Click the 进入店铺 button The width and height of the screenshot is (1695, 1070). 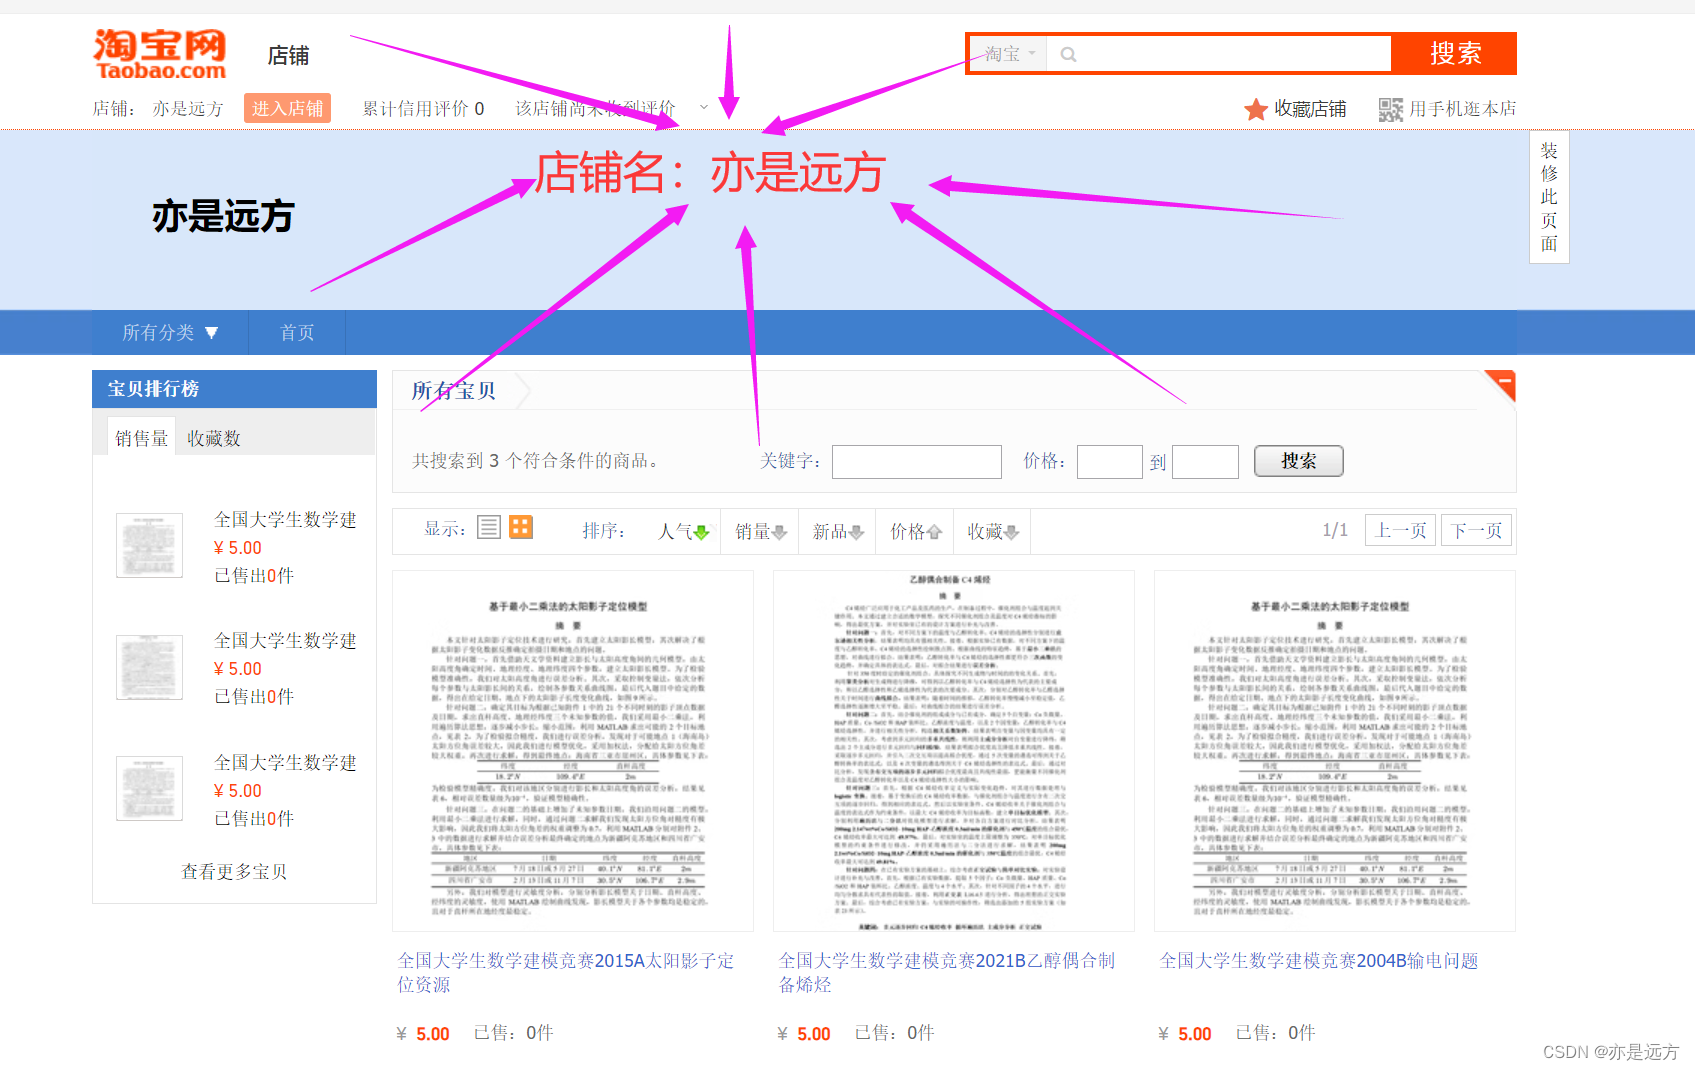coord(287,108)
